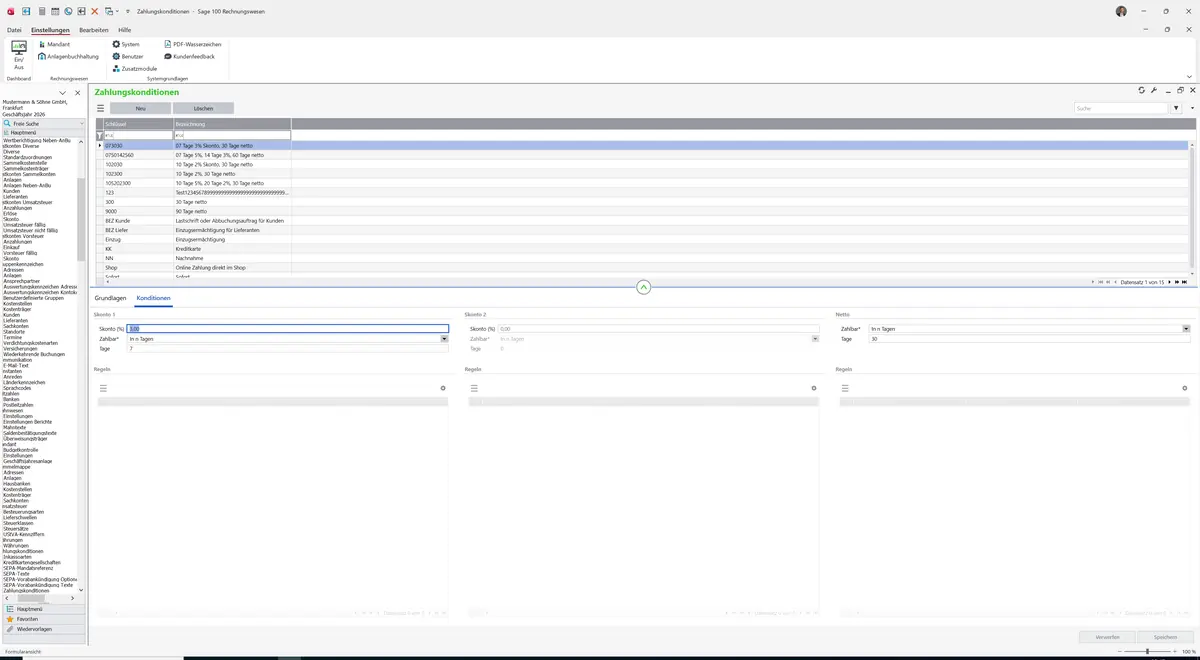This screenshot has width=1200, height=660.
Task: Click the Verwerfen button
Action: click(x=1107, y=636)
